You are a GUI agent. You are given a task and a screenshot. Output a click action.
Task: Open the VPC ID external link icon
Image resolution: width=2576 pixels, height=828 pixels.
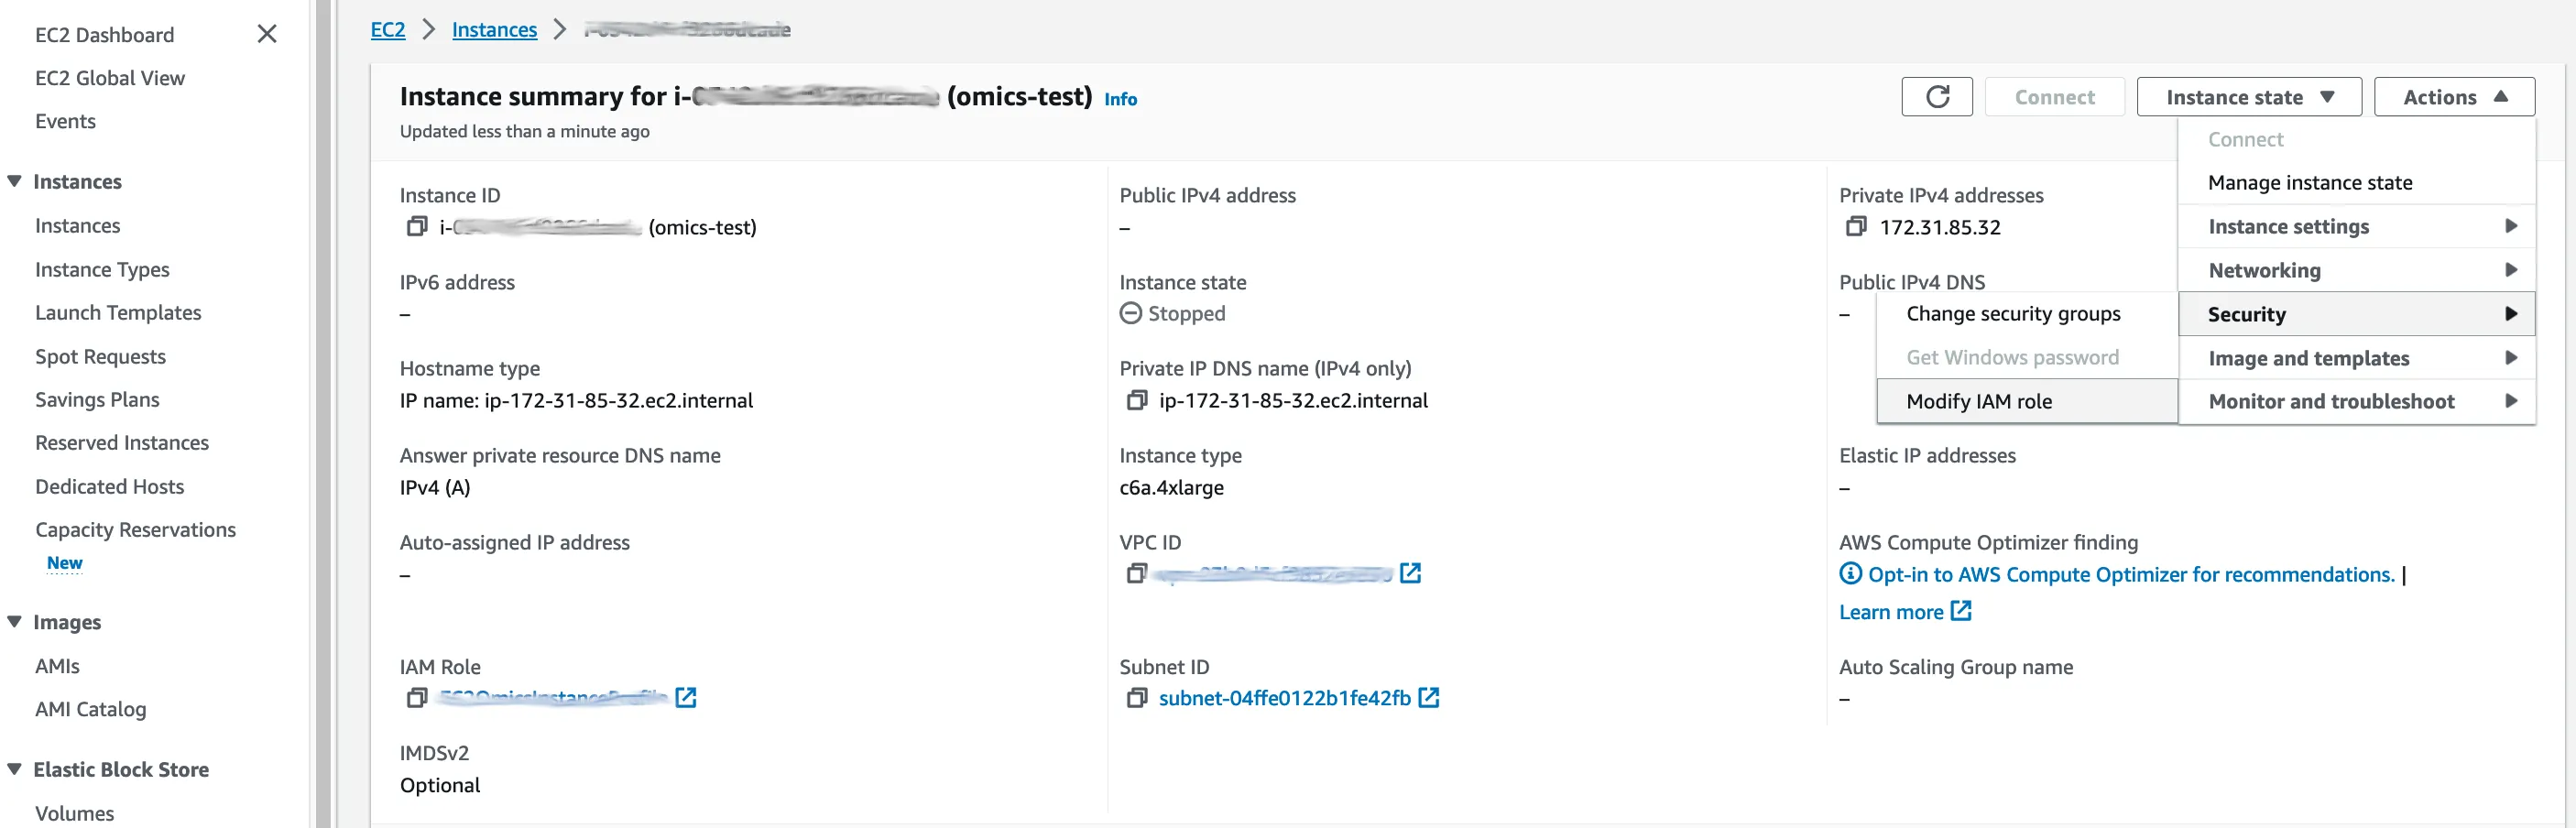pos(1410,573)
